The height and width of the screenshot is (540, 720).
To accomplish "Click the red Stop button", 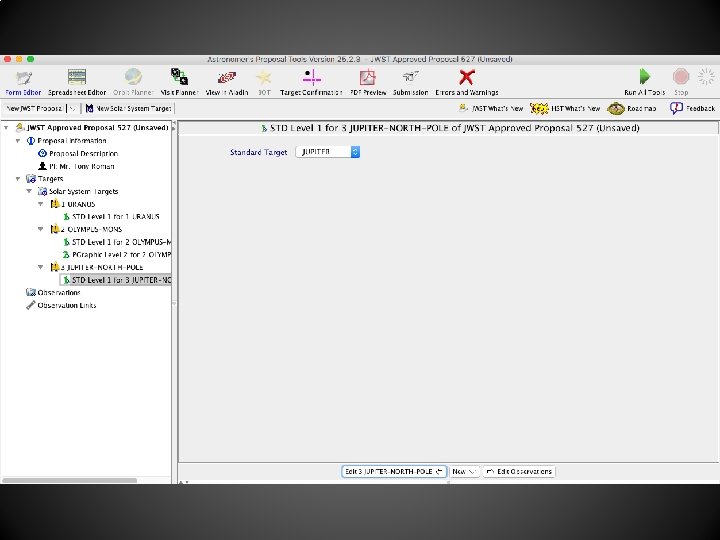I will pyautogui.click(x=681, y=83).
